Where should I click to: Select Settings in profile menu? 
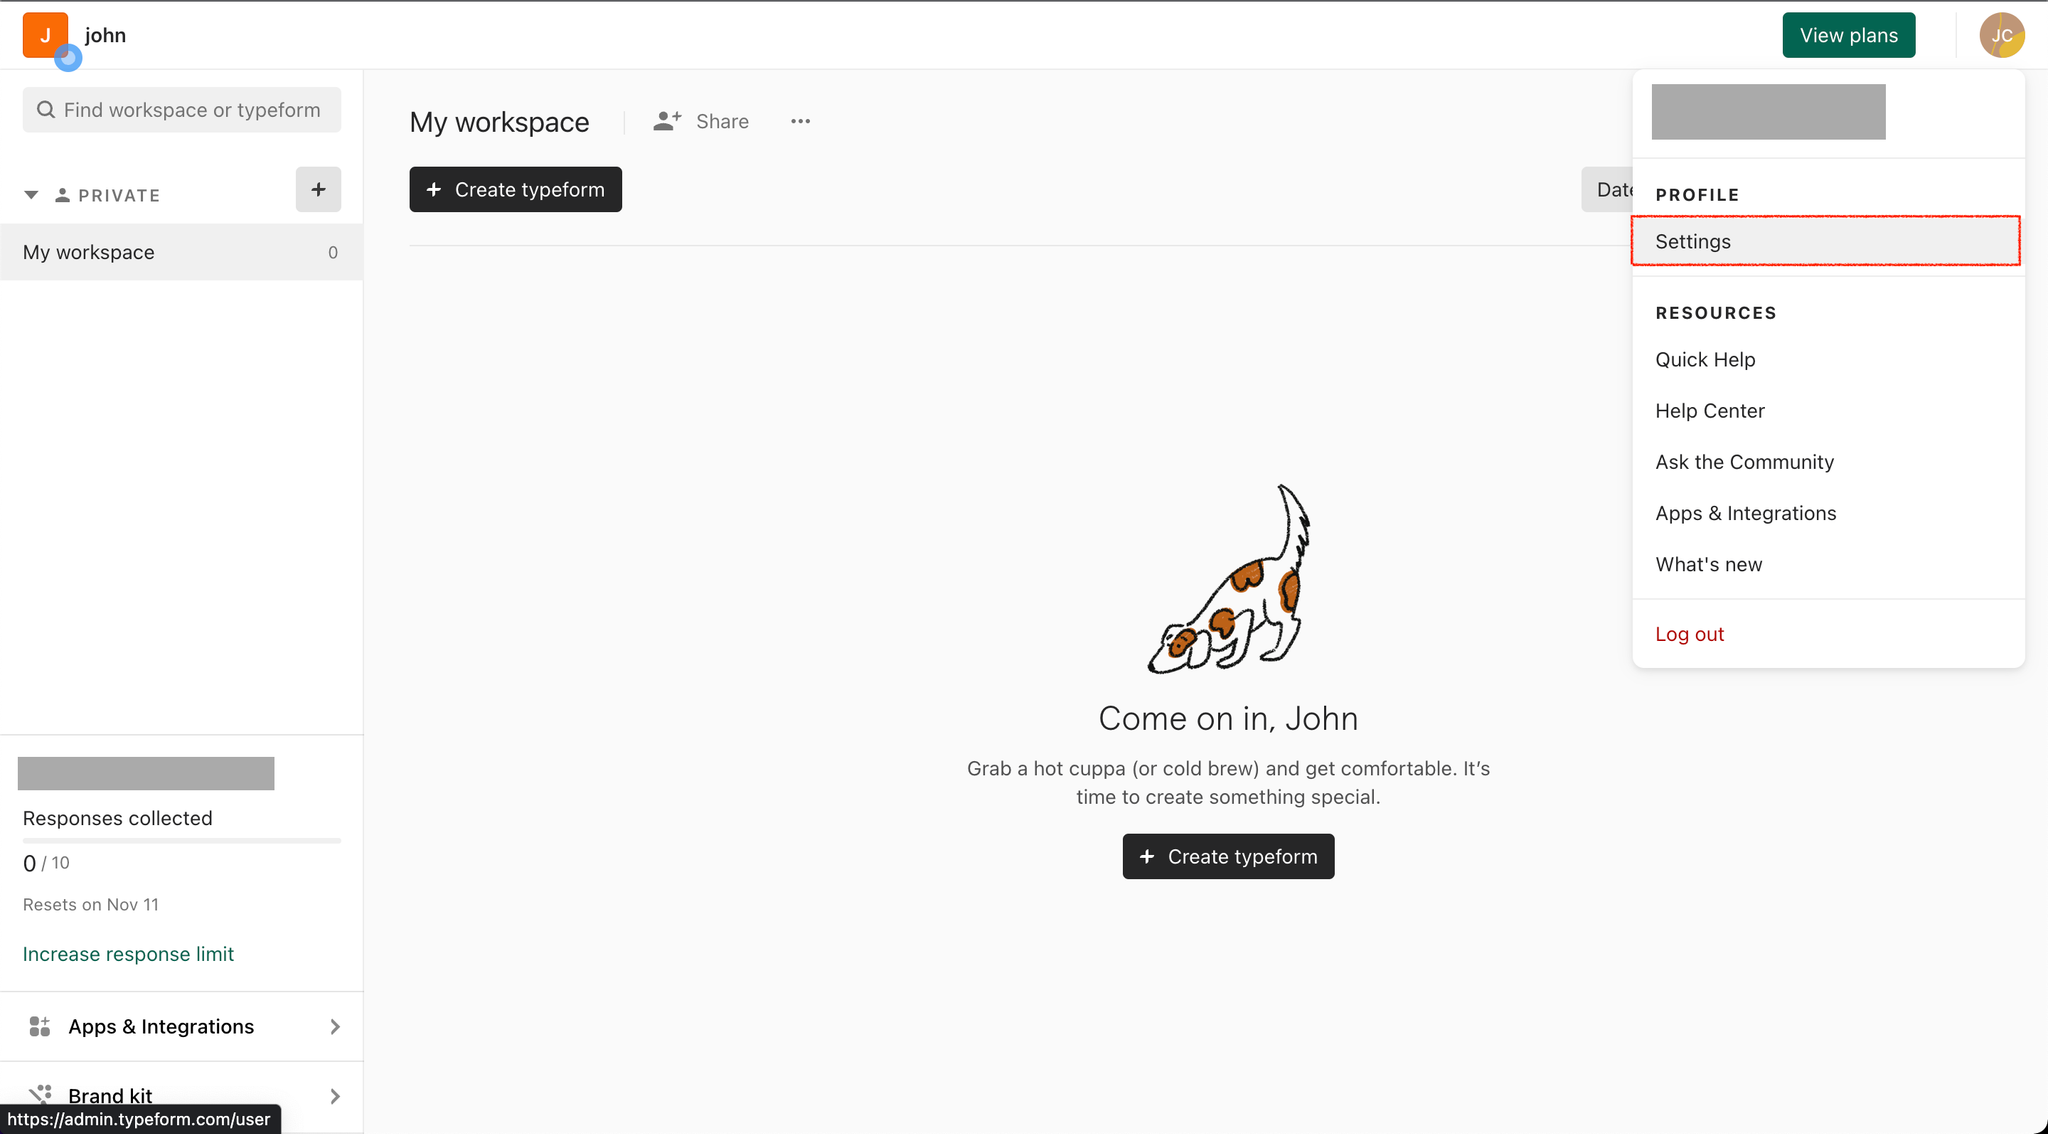1825,241
